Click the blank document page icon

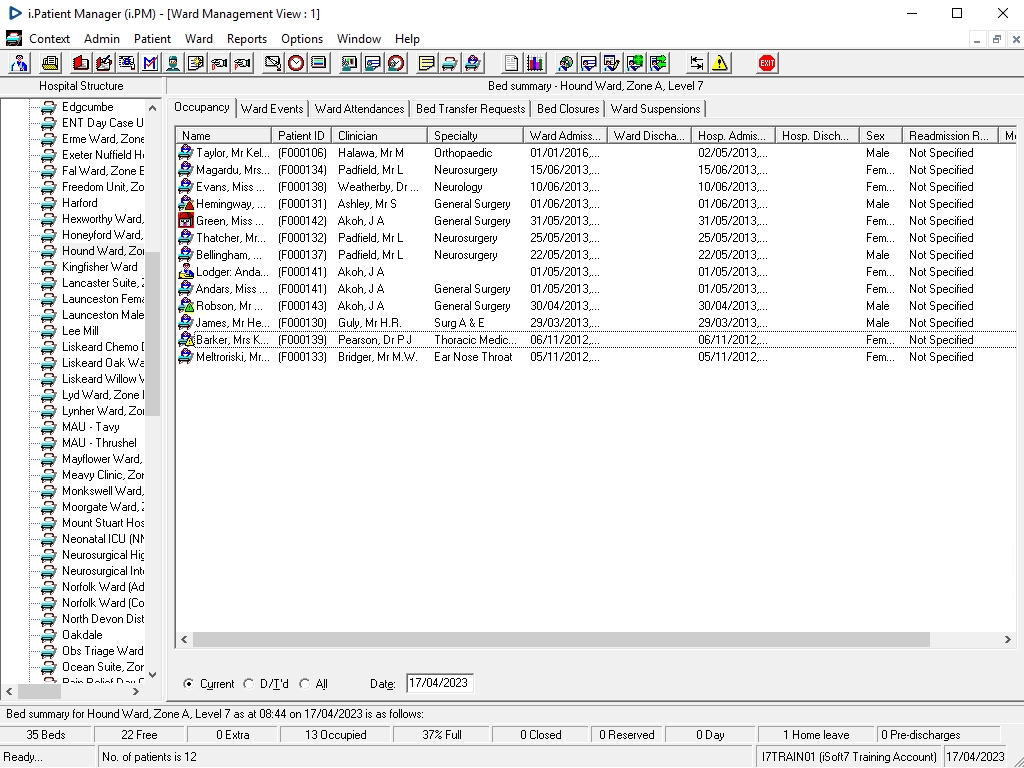click(511, 63)
